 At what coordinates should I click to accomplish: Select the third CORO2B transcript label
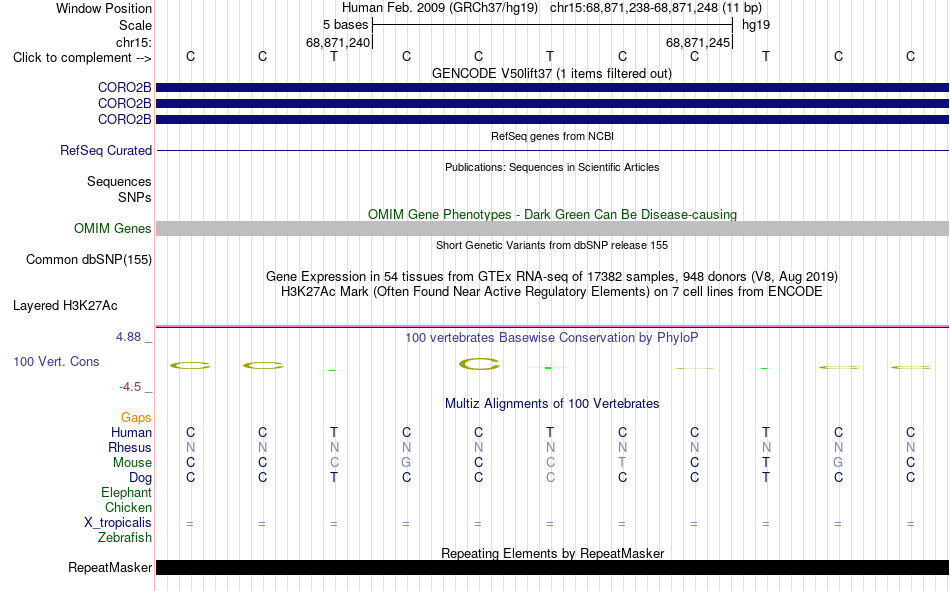point(124,119)
